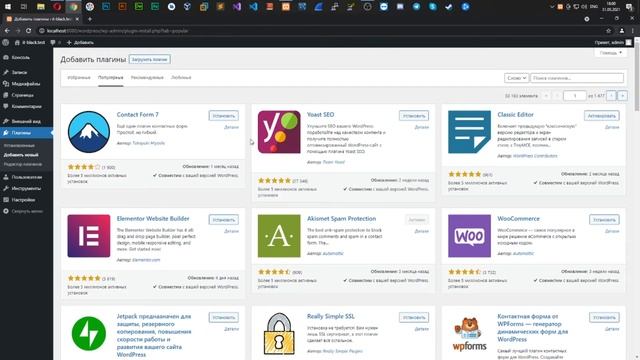Click the WordPress logo in the admin bar

pyautogui.click(x=6, y=42)
